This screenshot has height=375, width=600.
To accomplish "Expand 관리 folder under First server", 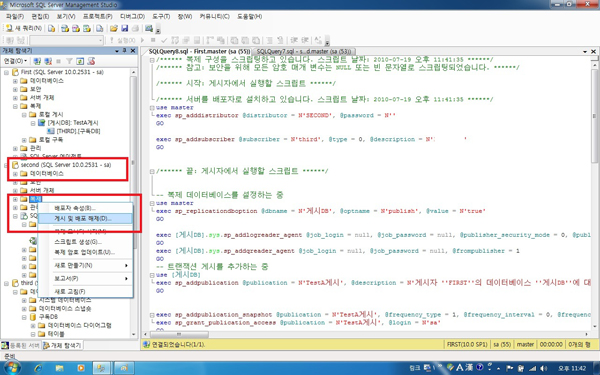I will (15, 148).
